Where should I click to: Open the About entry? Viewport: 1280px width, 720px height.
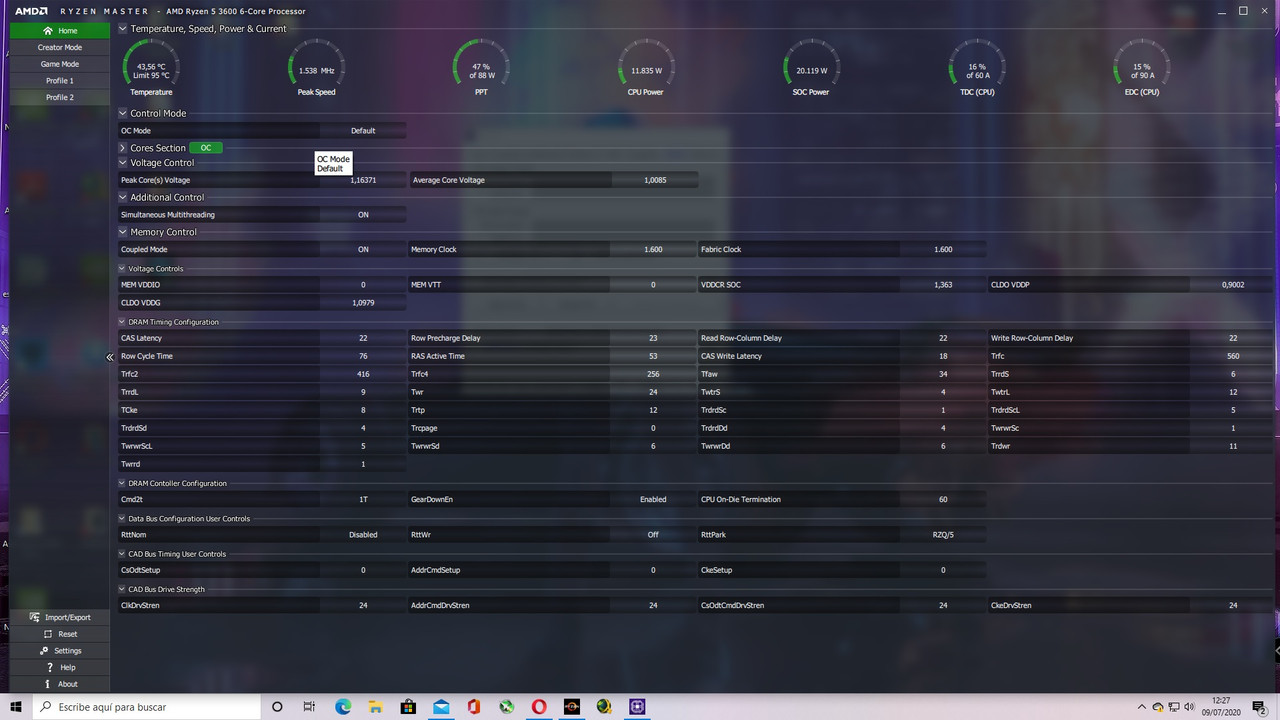[x=60, y=684]
